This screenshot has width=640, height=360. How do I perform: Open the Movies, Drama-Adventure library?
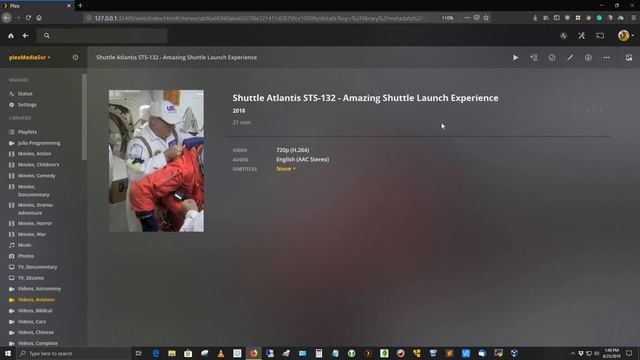point(35,209)
